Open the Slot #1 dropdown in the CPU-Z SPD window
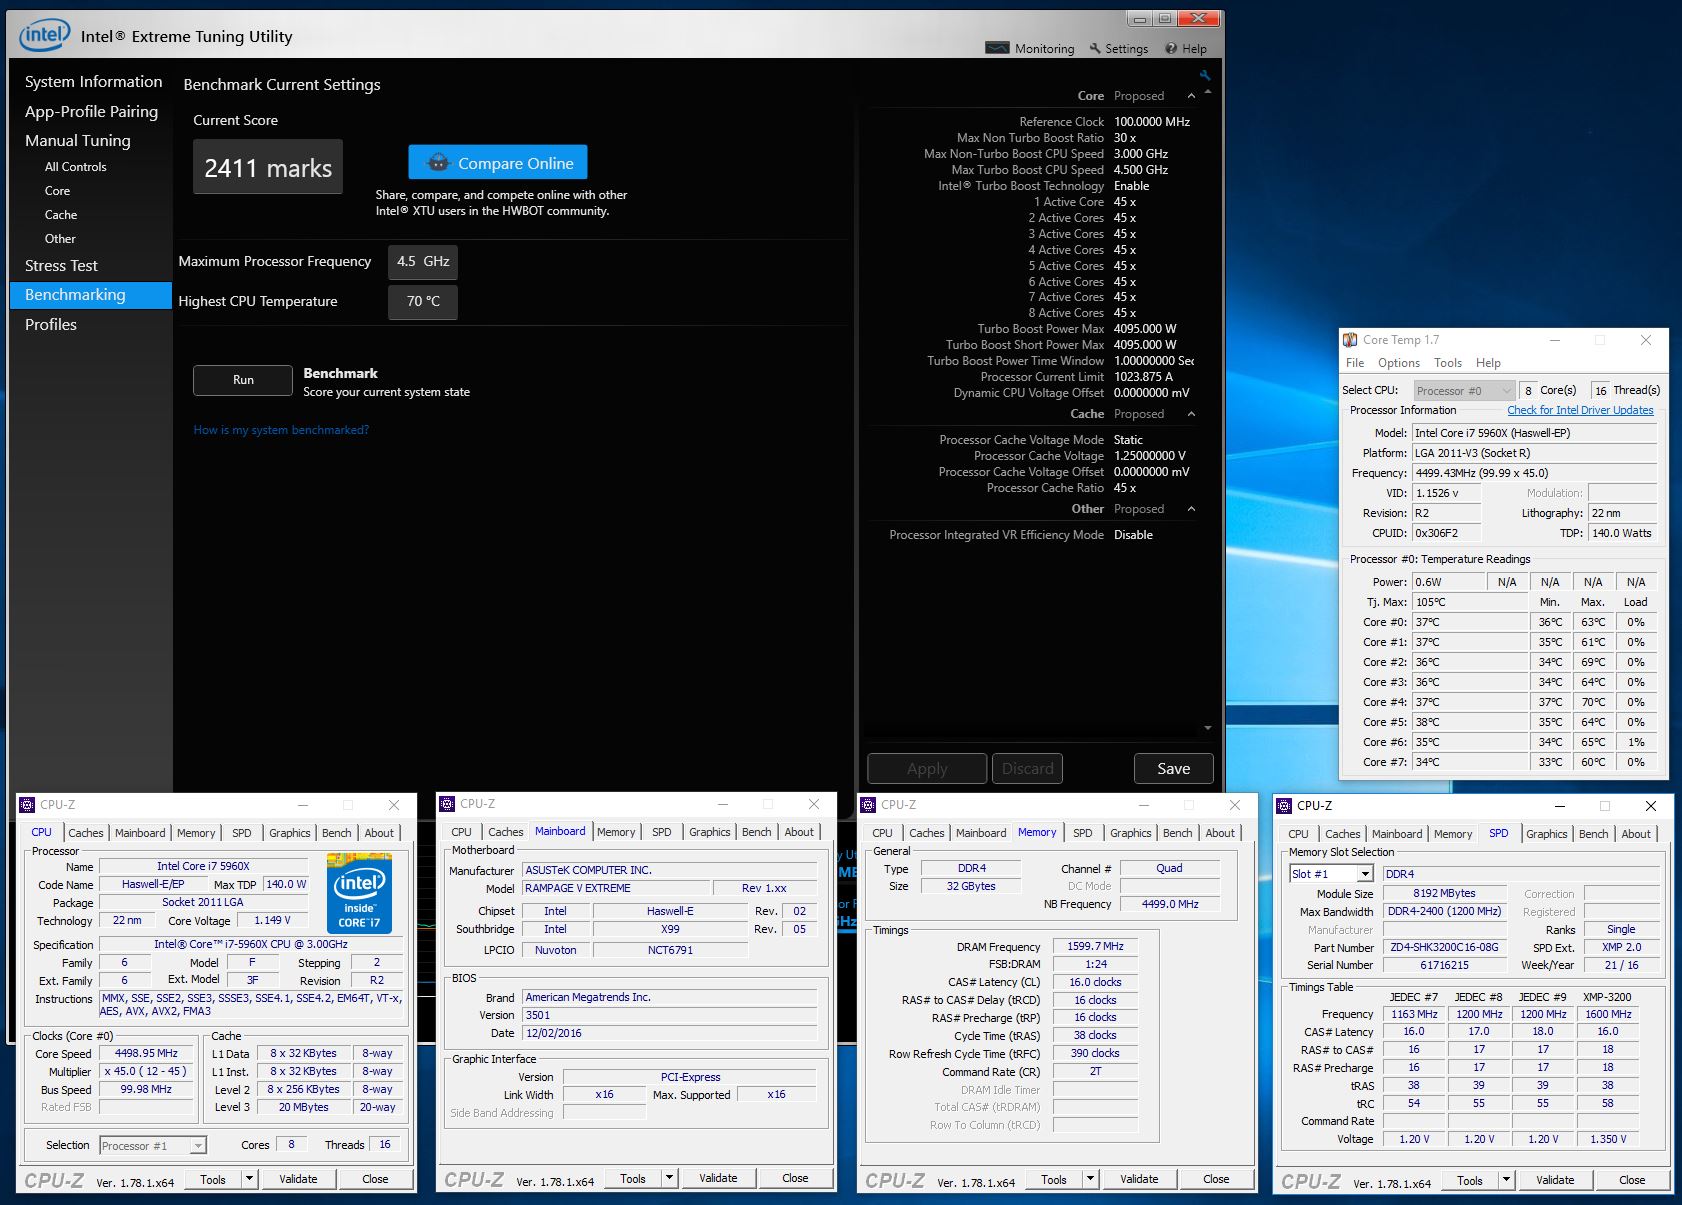Image resolution: width=1682 pixels, height=1205 pixels. click(x=1364, y=874)
